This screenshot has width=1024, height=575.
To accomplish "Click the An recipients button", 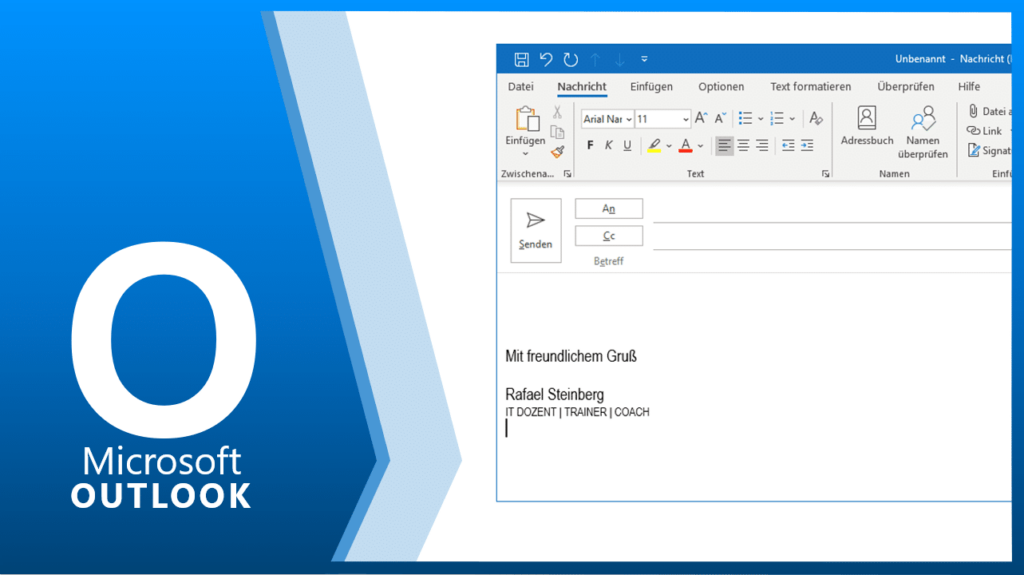I will [609, 208].
